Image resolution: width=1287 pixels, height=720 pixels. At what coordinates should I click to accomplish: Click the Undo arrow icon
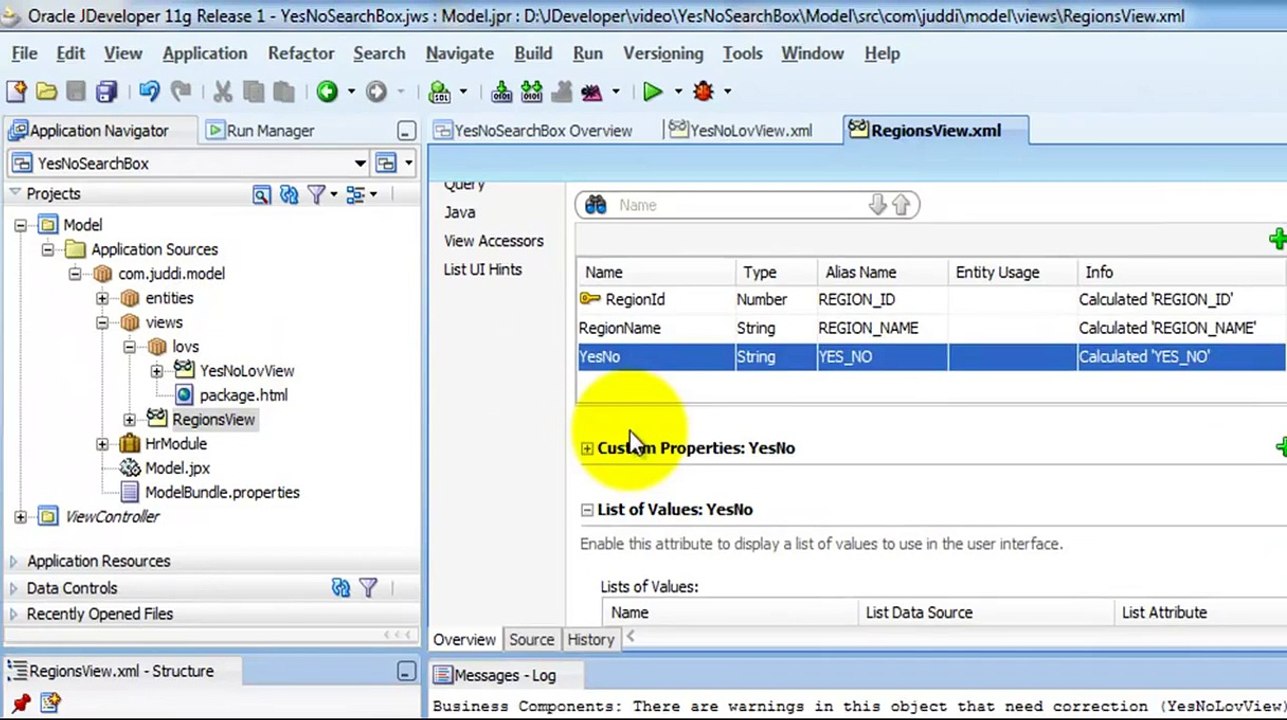pyautogui.click(x=149, y=92)
